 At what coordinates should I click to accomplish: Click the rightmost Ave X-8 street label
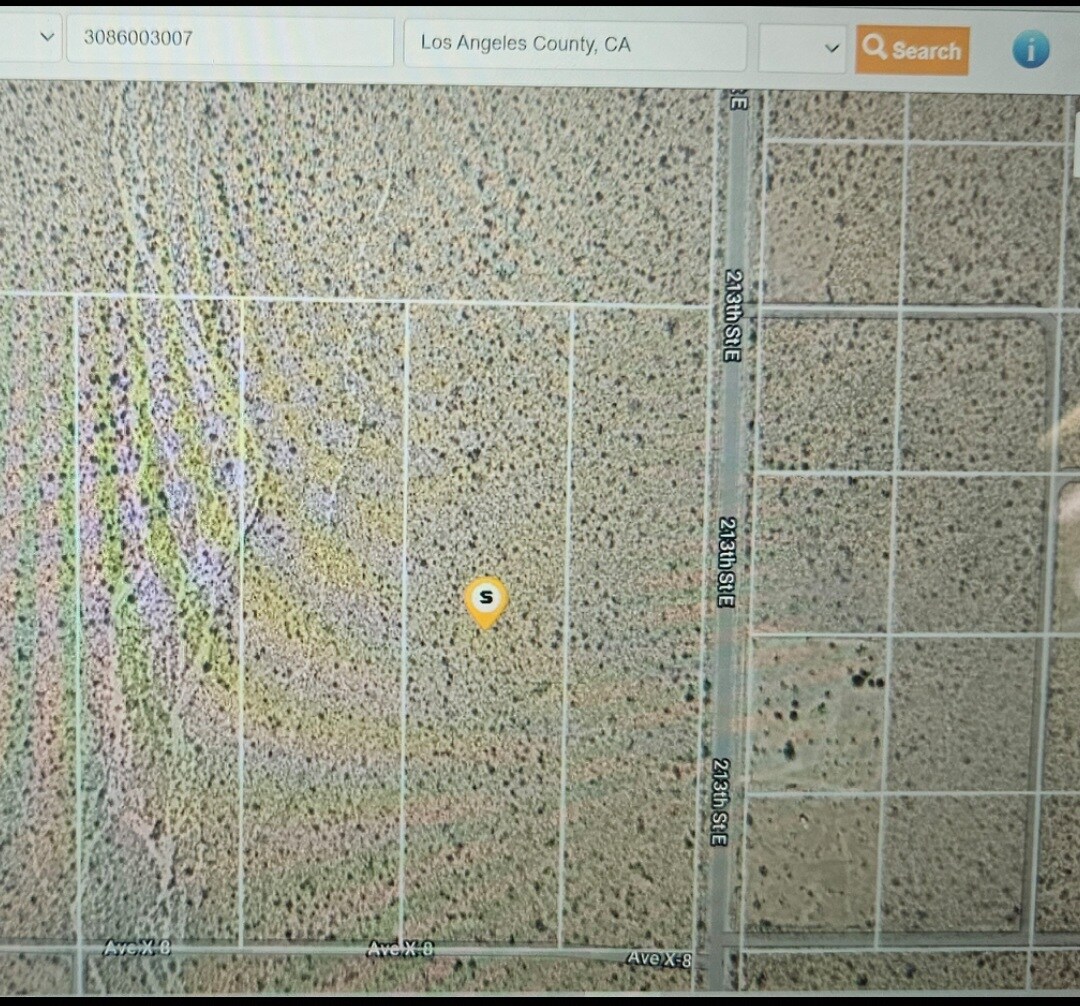[x=659, y=958]
